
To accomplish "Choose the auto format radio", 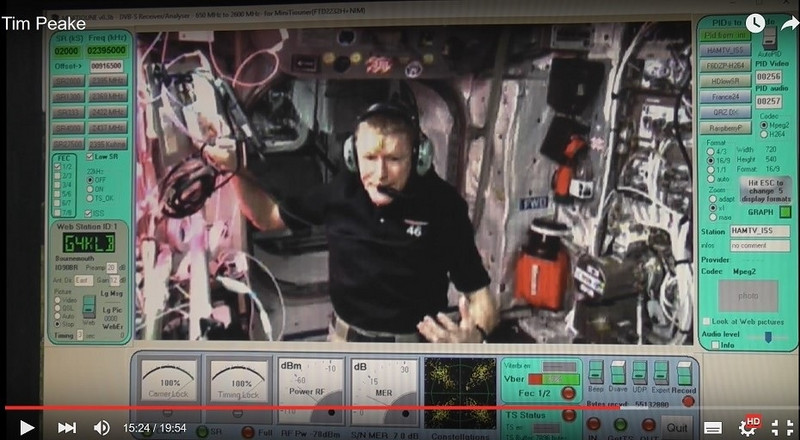I will 710,179.
